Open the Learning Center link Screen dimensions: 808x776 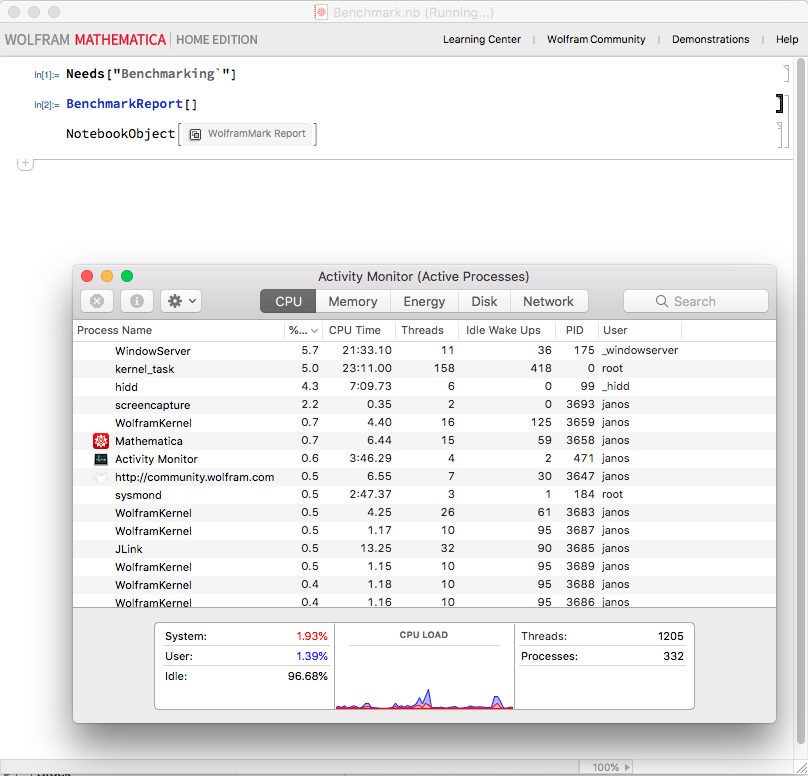point(482,39)
